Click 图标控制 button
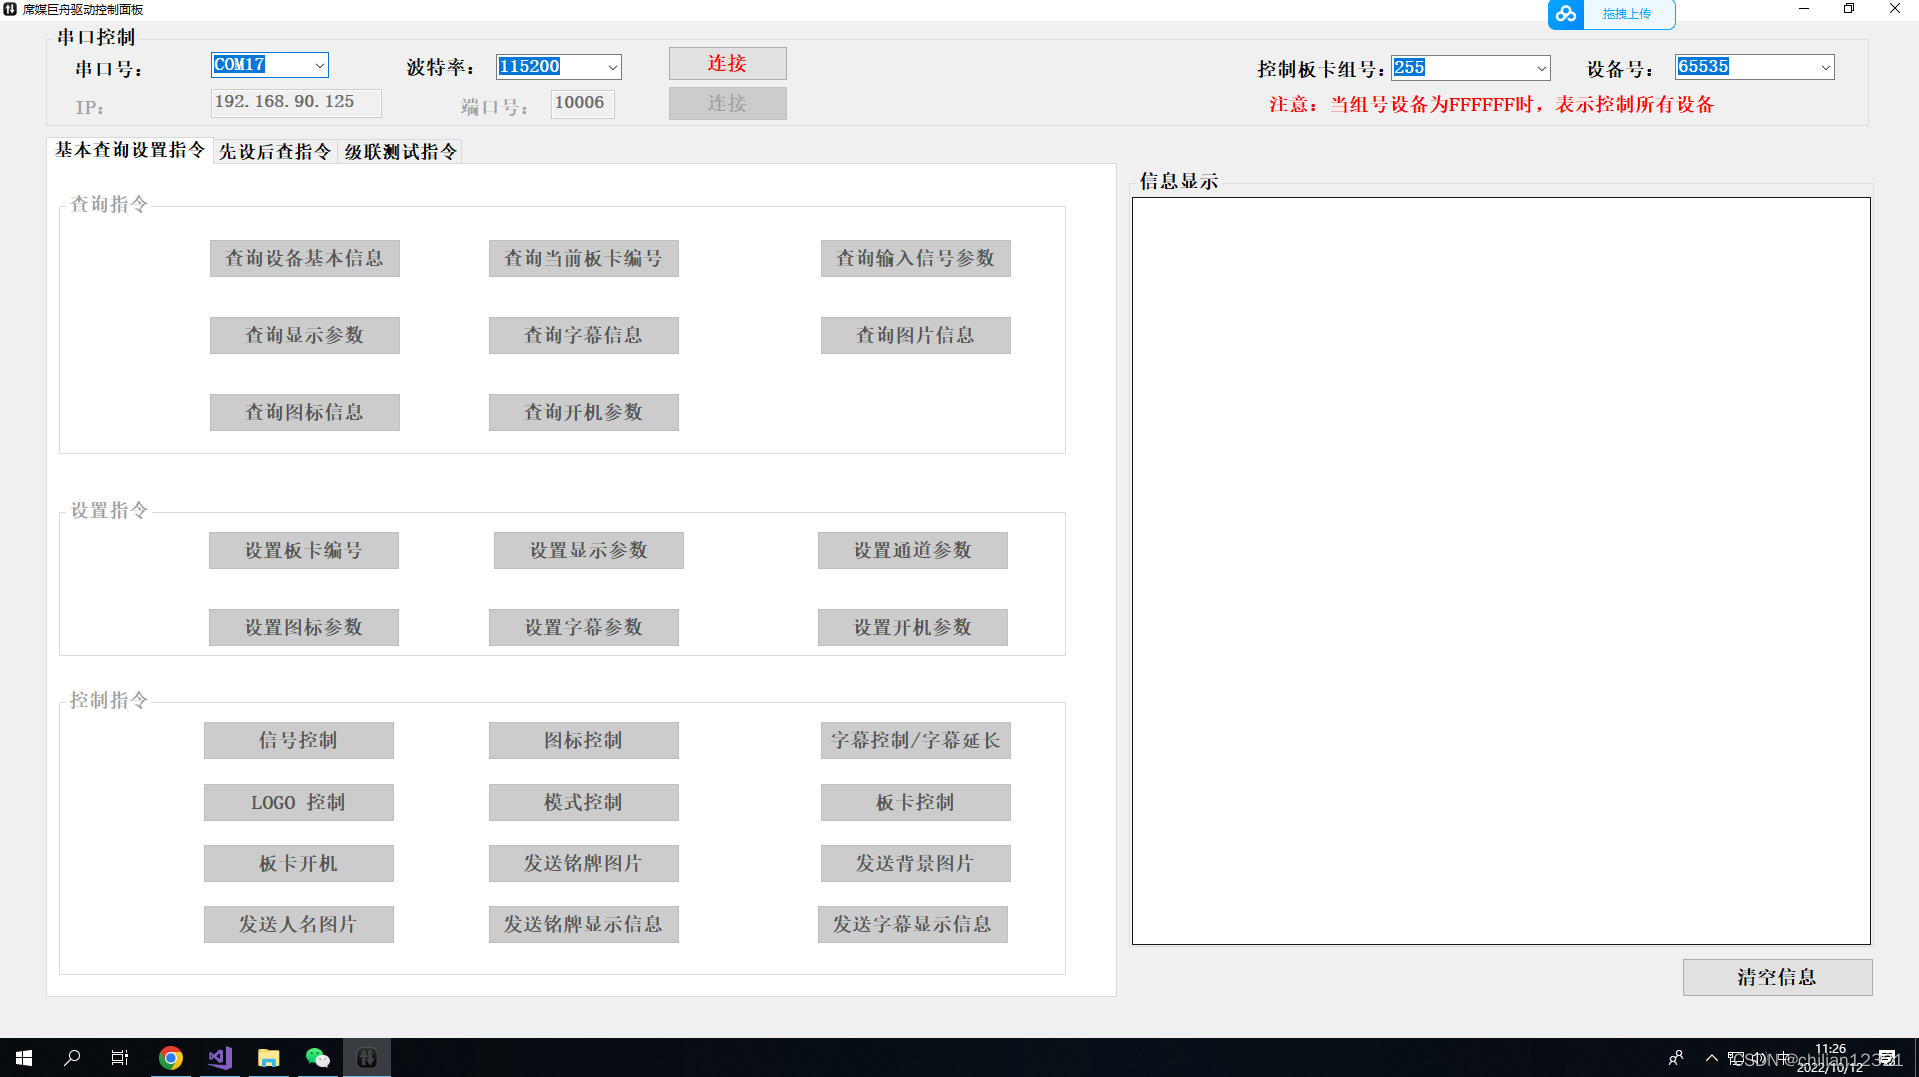 583,740
